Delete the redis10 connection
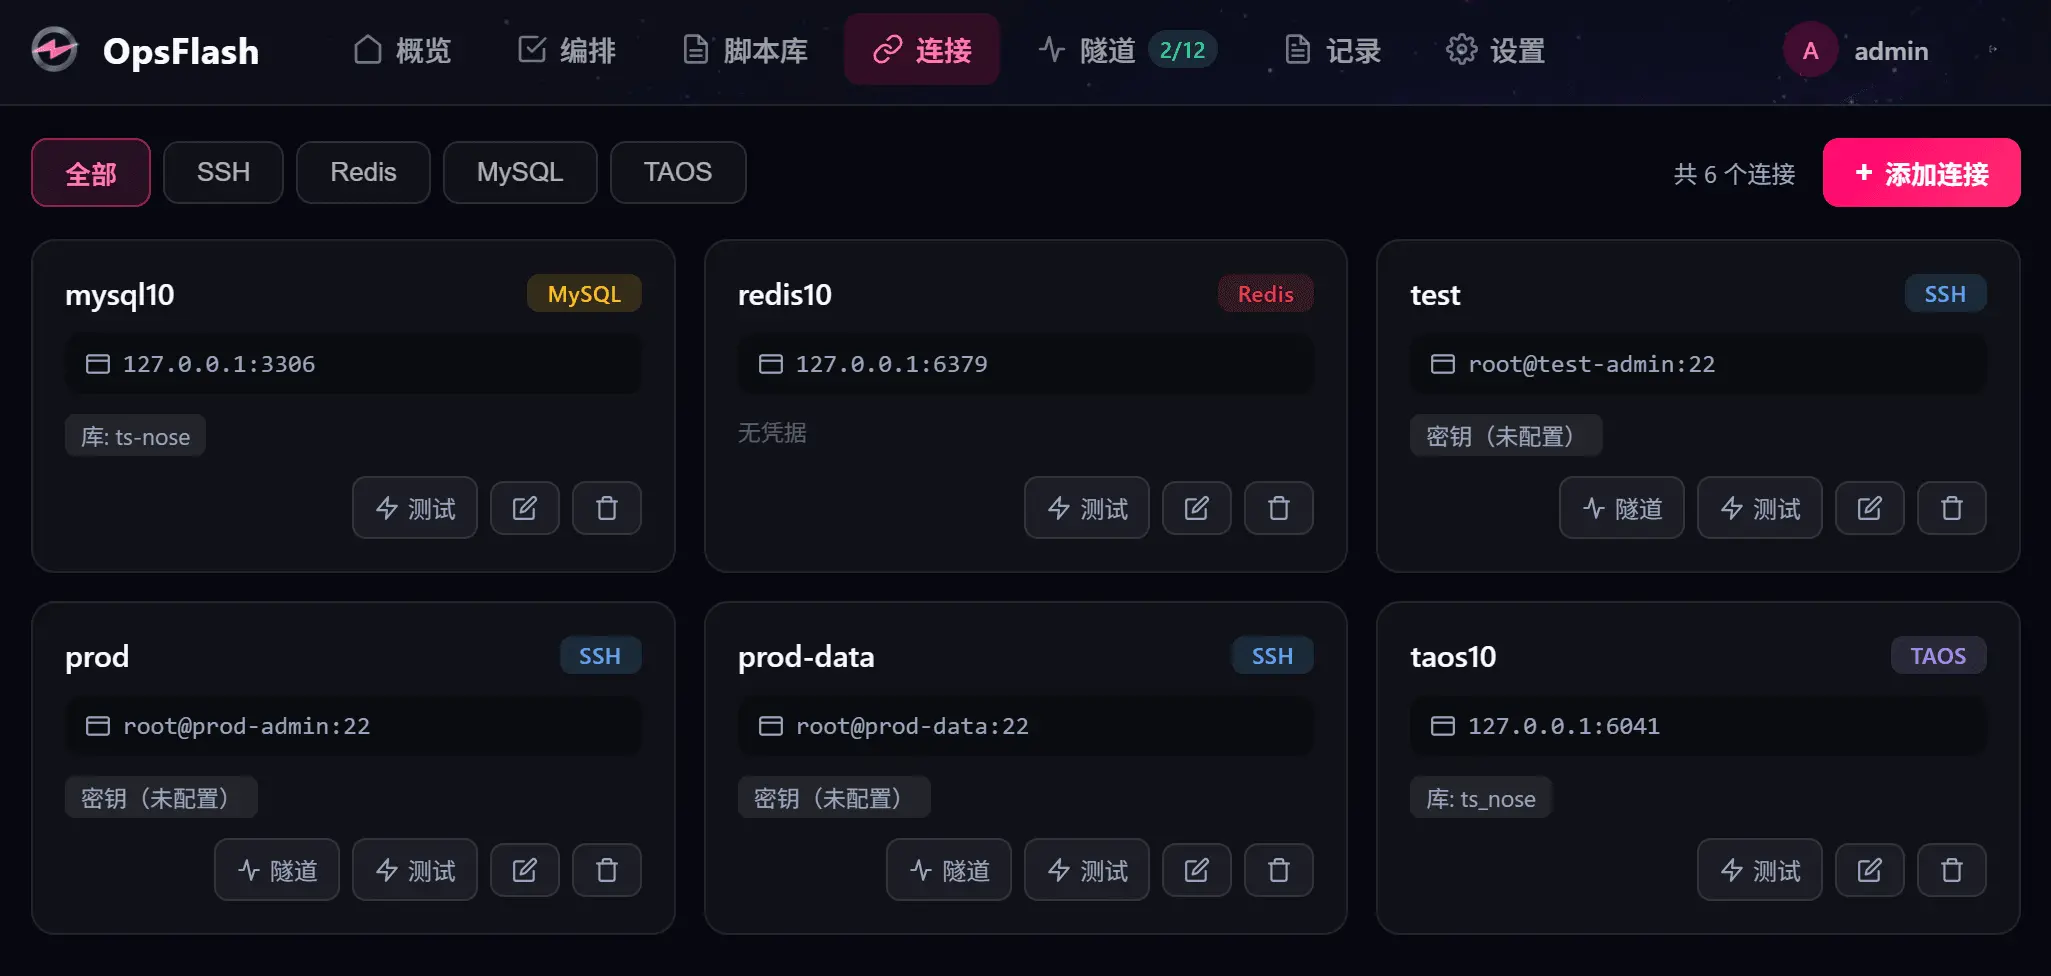Image resolution: width=2051 pixels, height=976 pixels. [x=1278, y=508]
